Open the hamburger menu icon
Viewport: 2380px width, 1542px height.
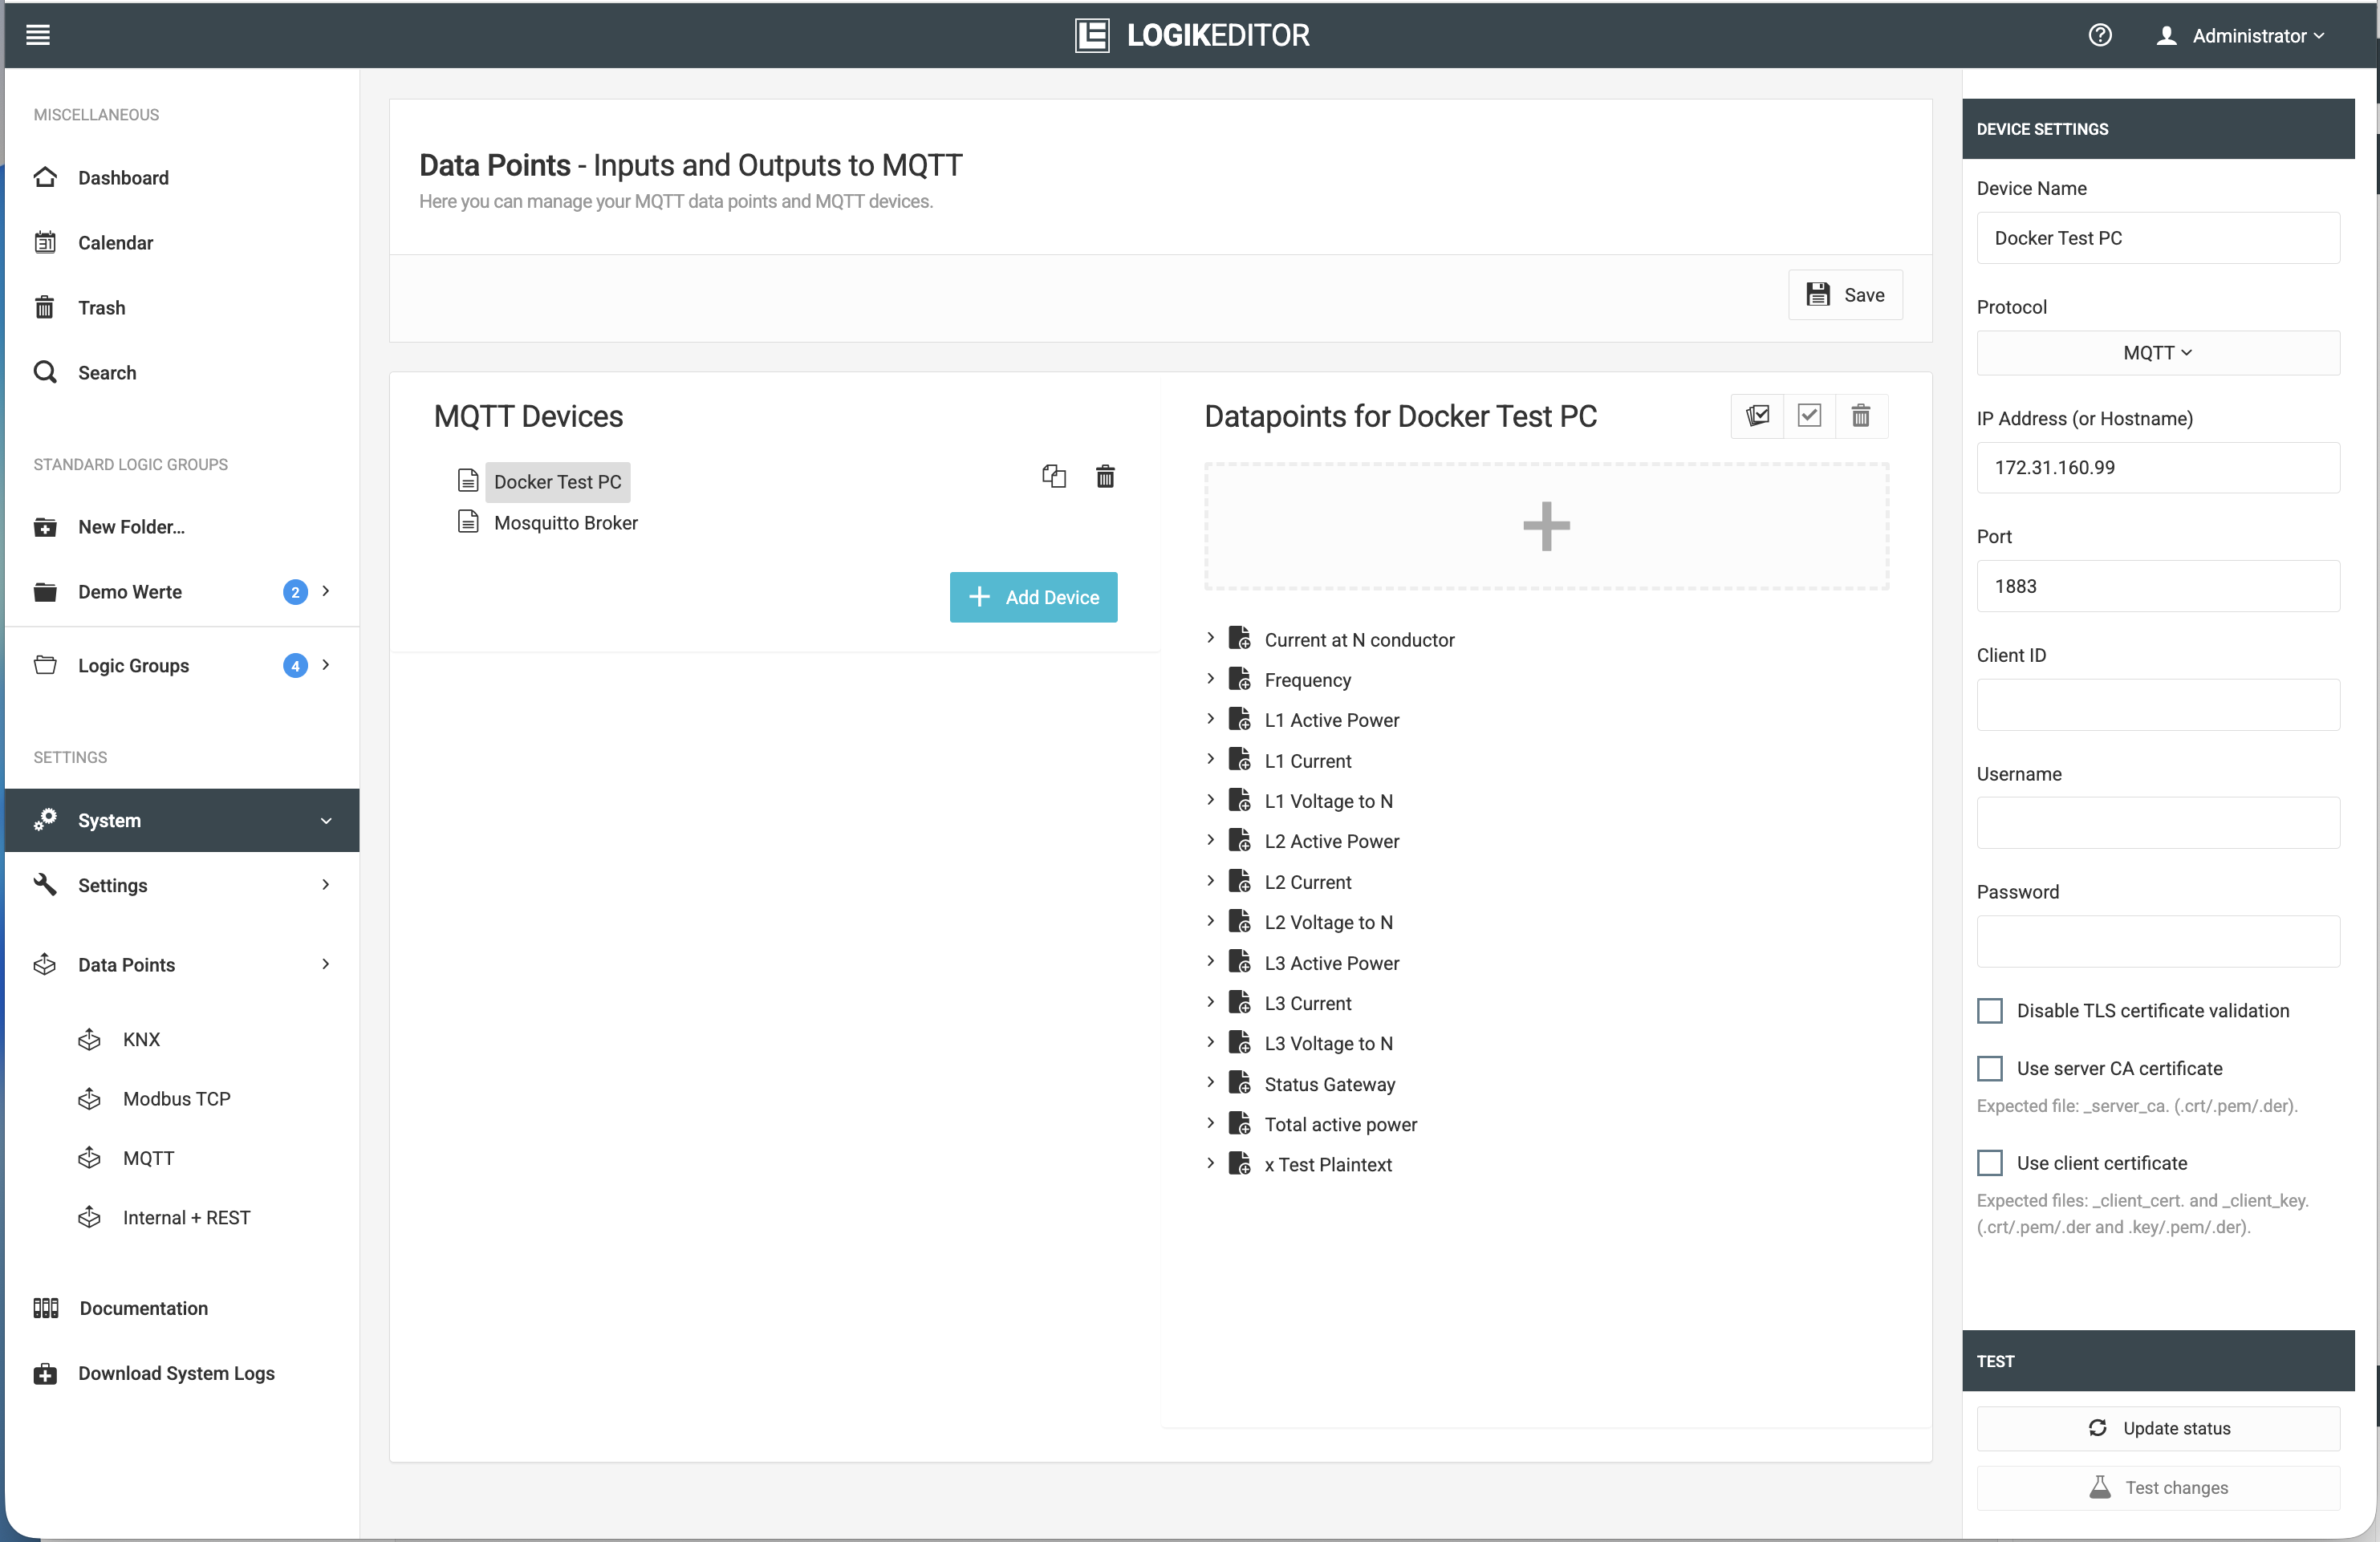(38, 35)
